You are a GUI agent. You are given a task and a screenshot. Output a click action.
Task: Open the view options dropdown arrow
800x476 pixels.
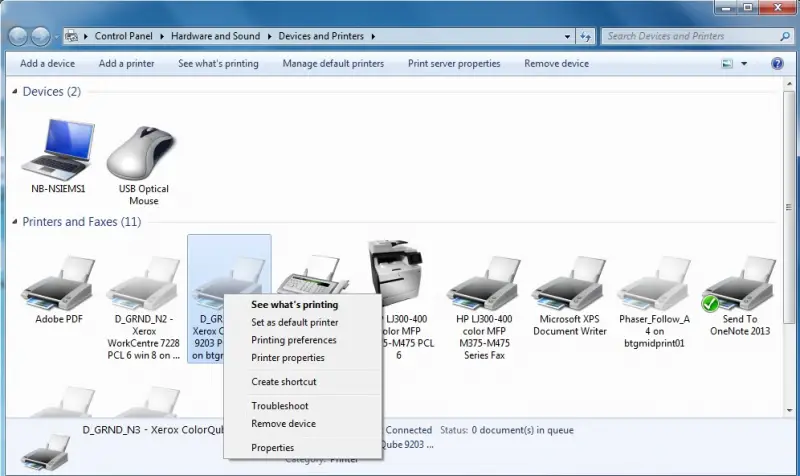(744, 64)
